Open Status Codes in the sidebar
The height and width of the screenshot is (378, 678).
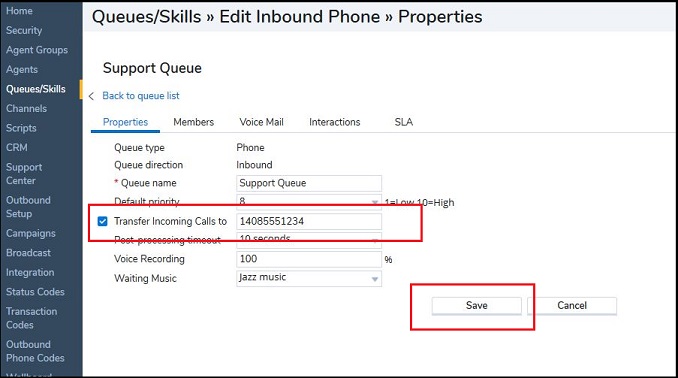(x=35, y=292)
